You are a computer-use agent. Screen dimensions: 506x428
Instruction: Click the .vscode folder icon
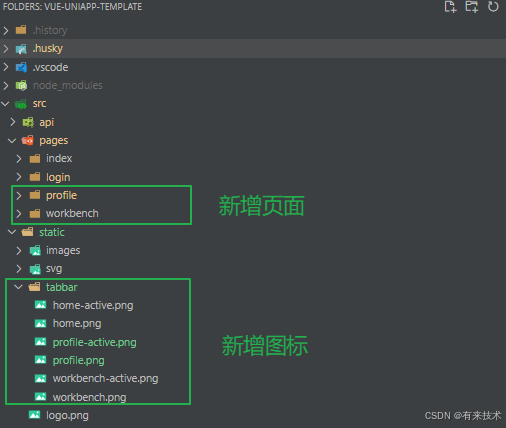(21, 67)
